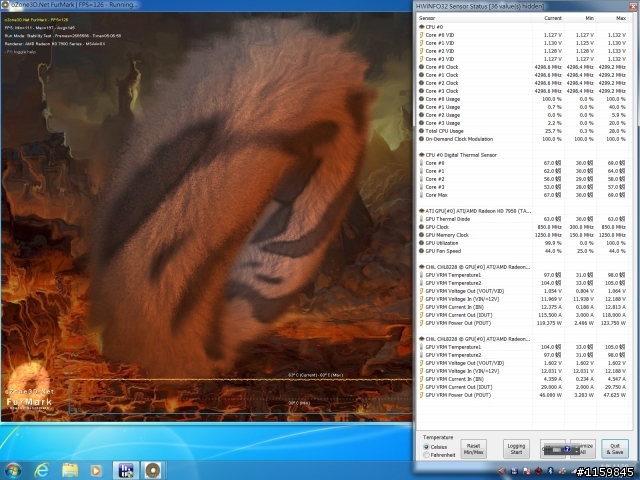Select the GPU Memory Clock row
The width and height of the screenshot is (640, 480).
coord(522,235)
